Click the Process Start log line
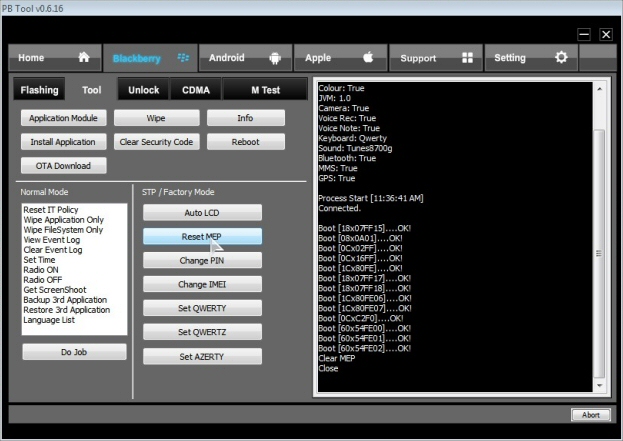The height and width of the screenshot is (441, 623). (x=371, y=198)
